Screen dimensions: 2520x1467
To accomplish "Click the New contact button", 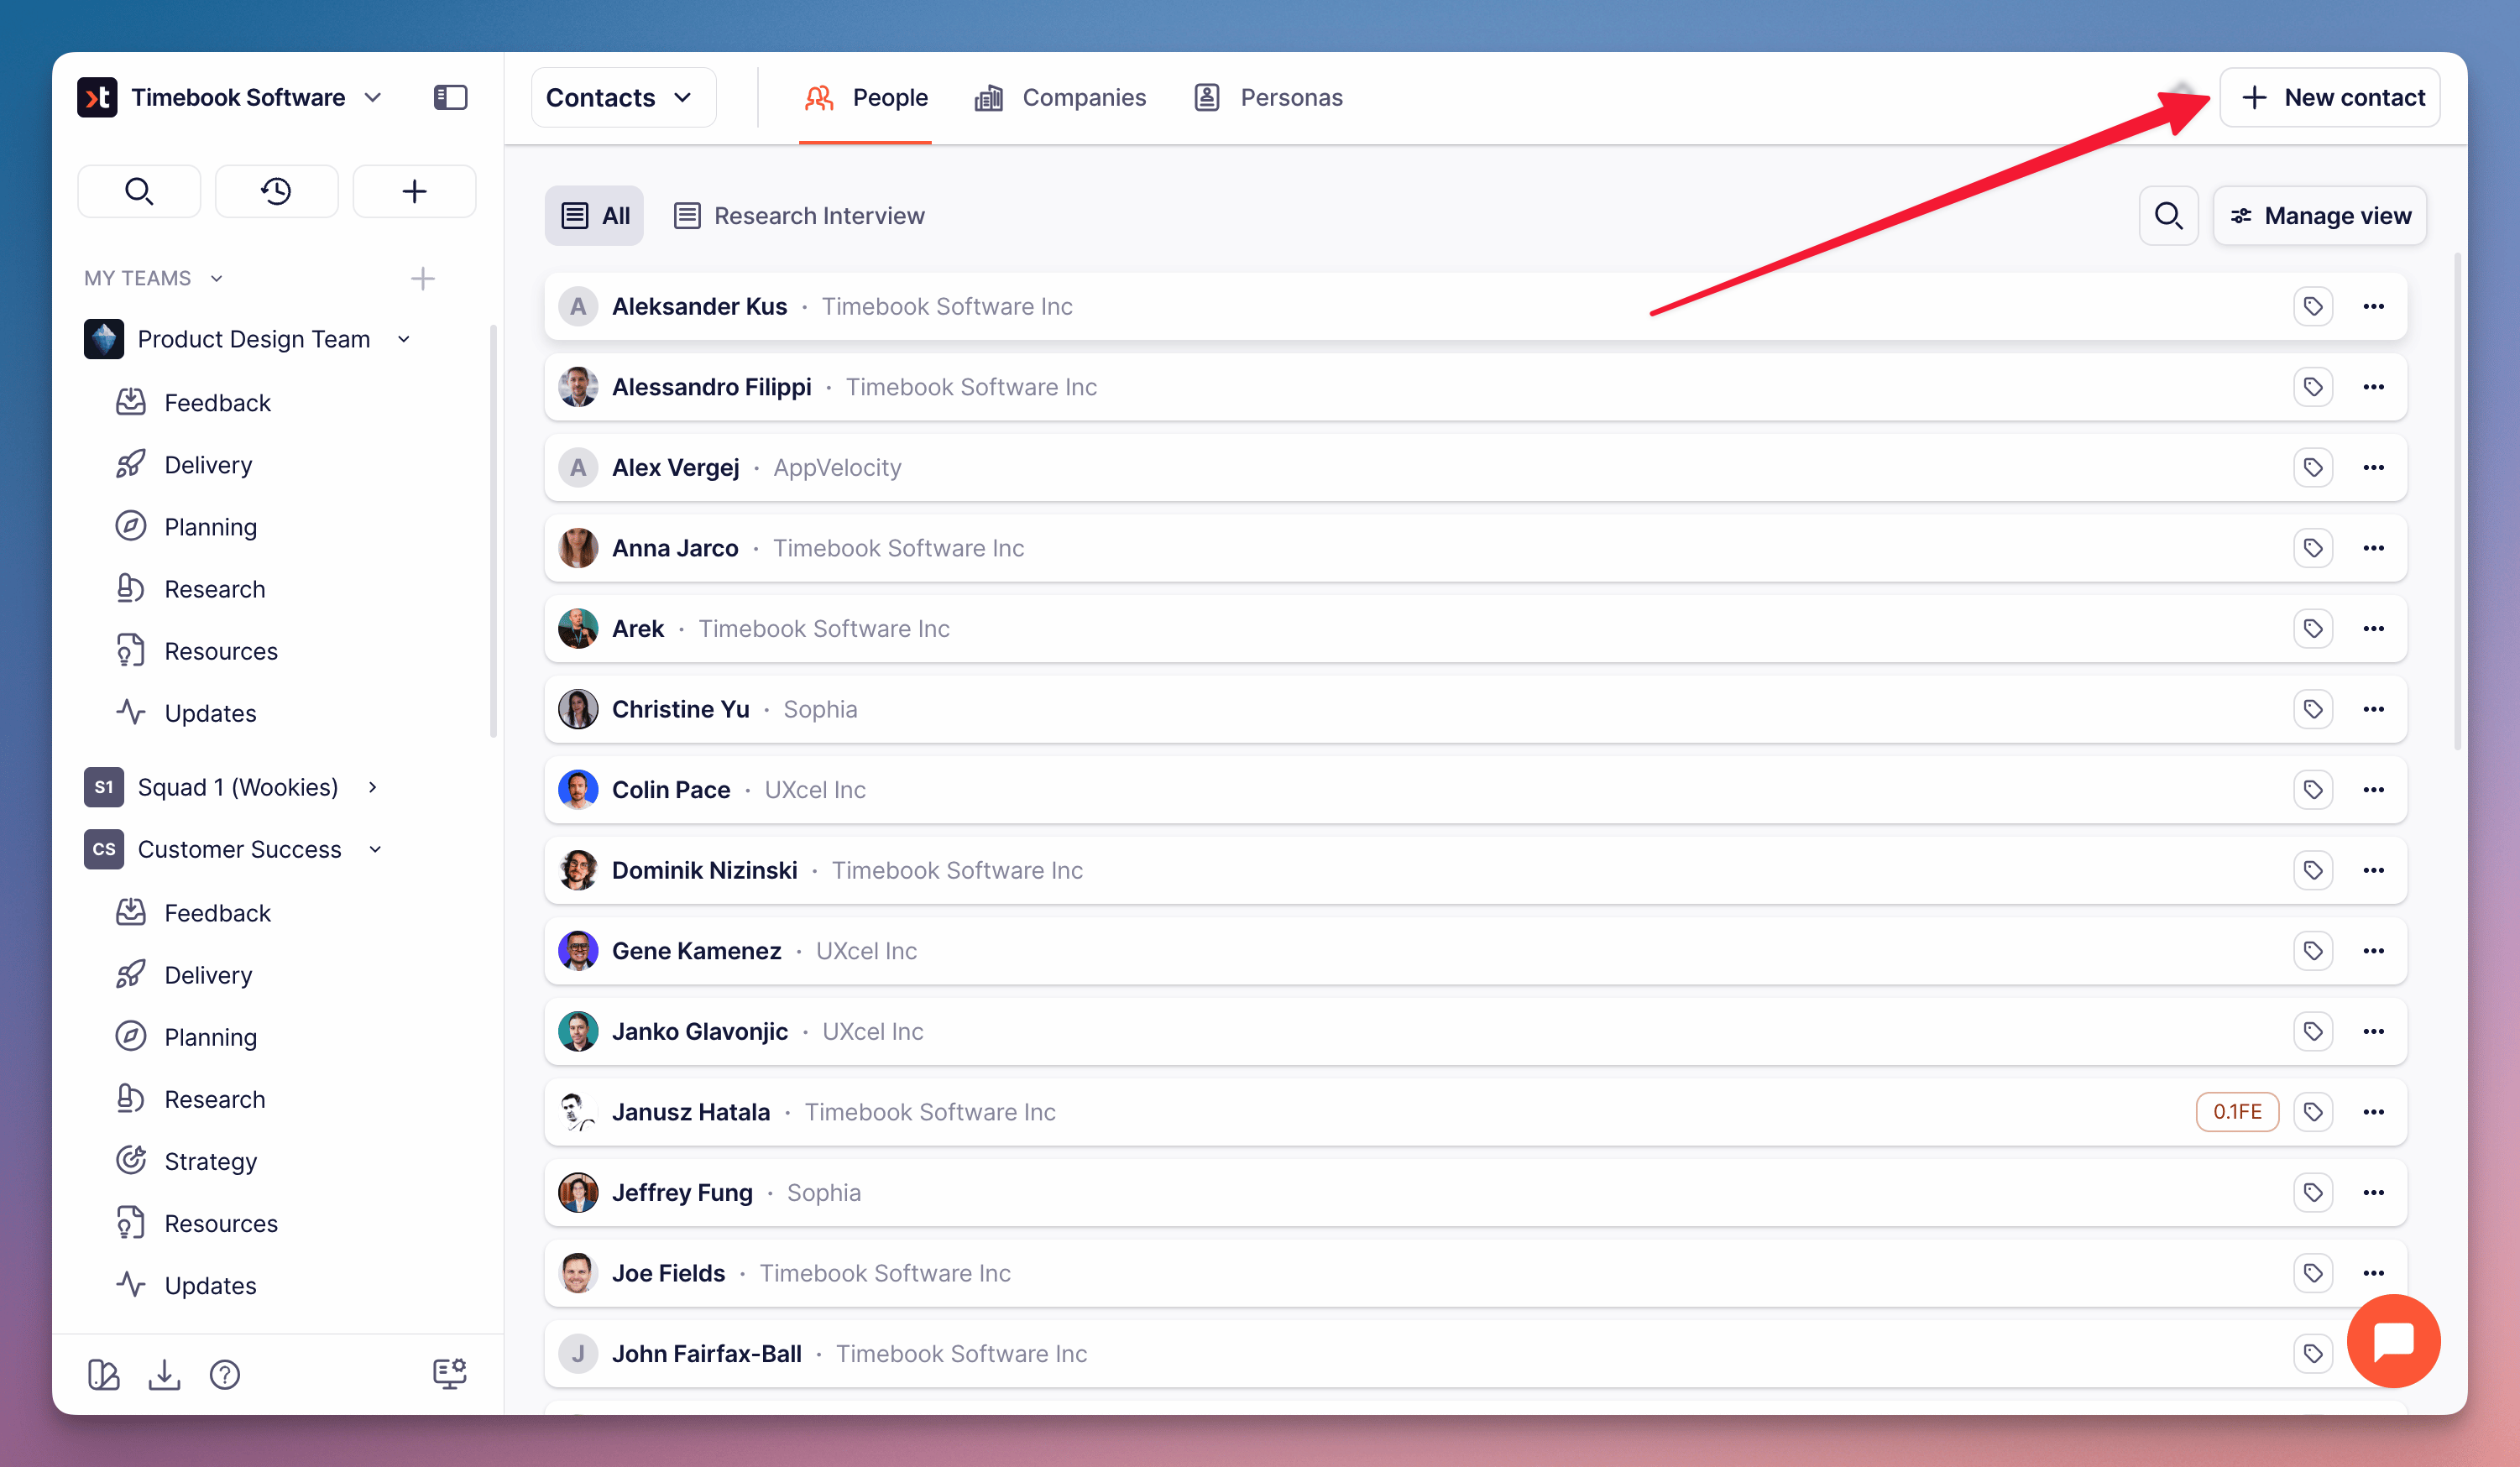I will click(2330, 98).
